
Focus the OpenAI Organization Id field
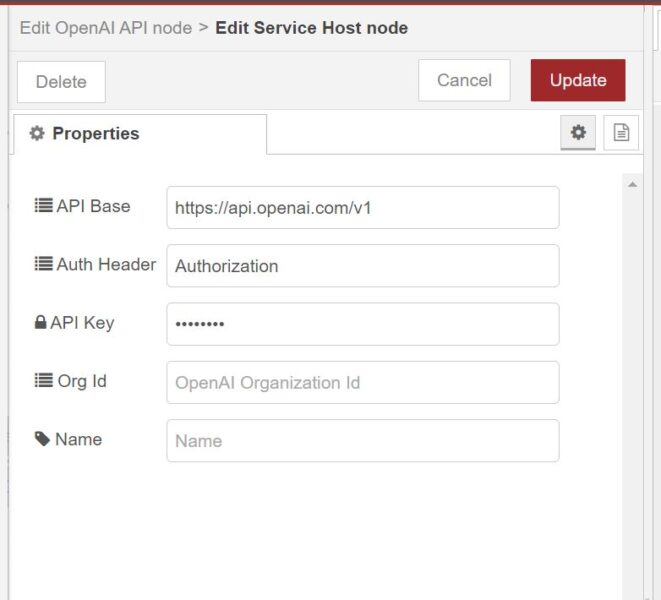click(x=362, y=382)
